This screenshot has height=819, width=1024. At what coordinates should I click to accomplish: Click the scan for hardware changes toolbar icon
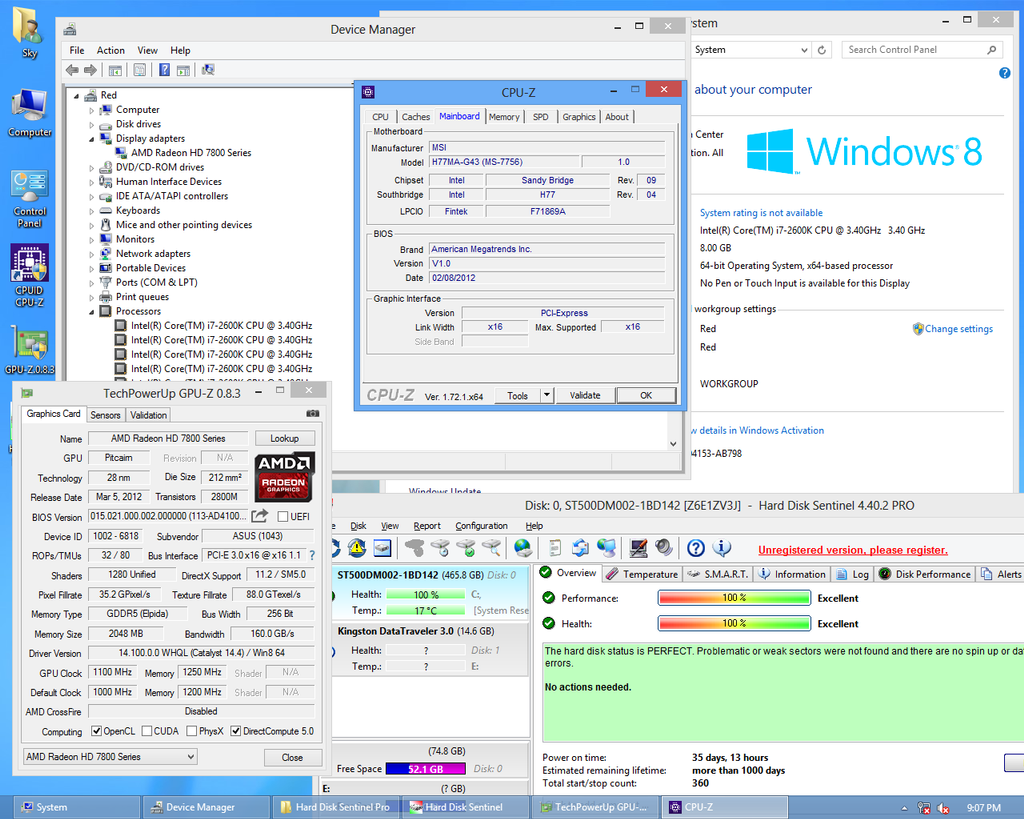208,70
